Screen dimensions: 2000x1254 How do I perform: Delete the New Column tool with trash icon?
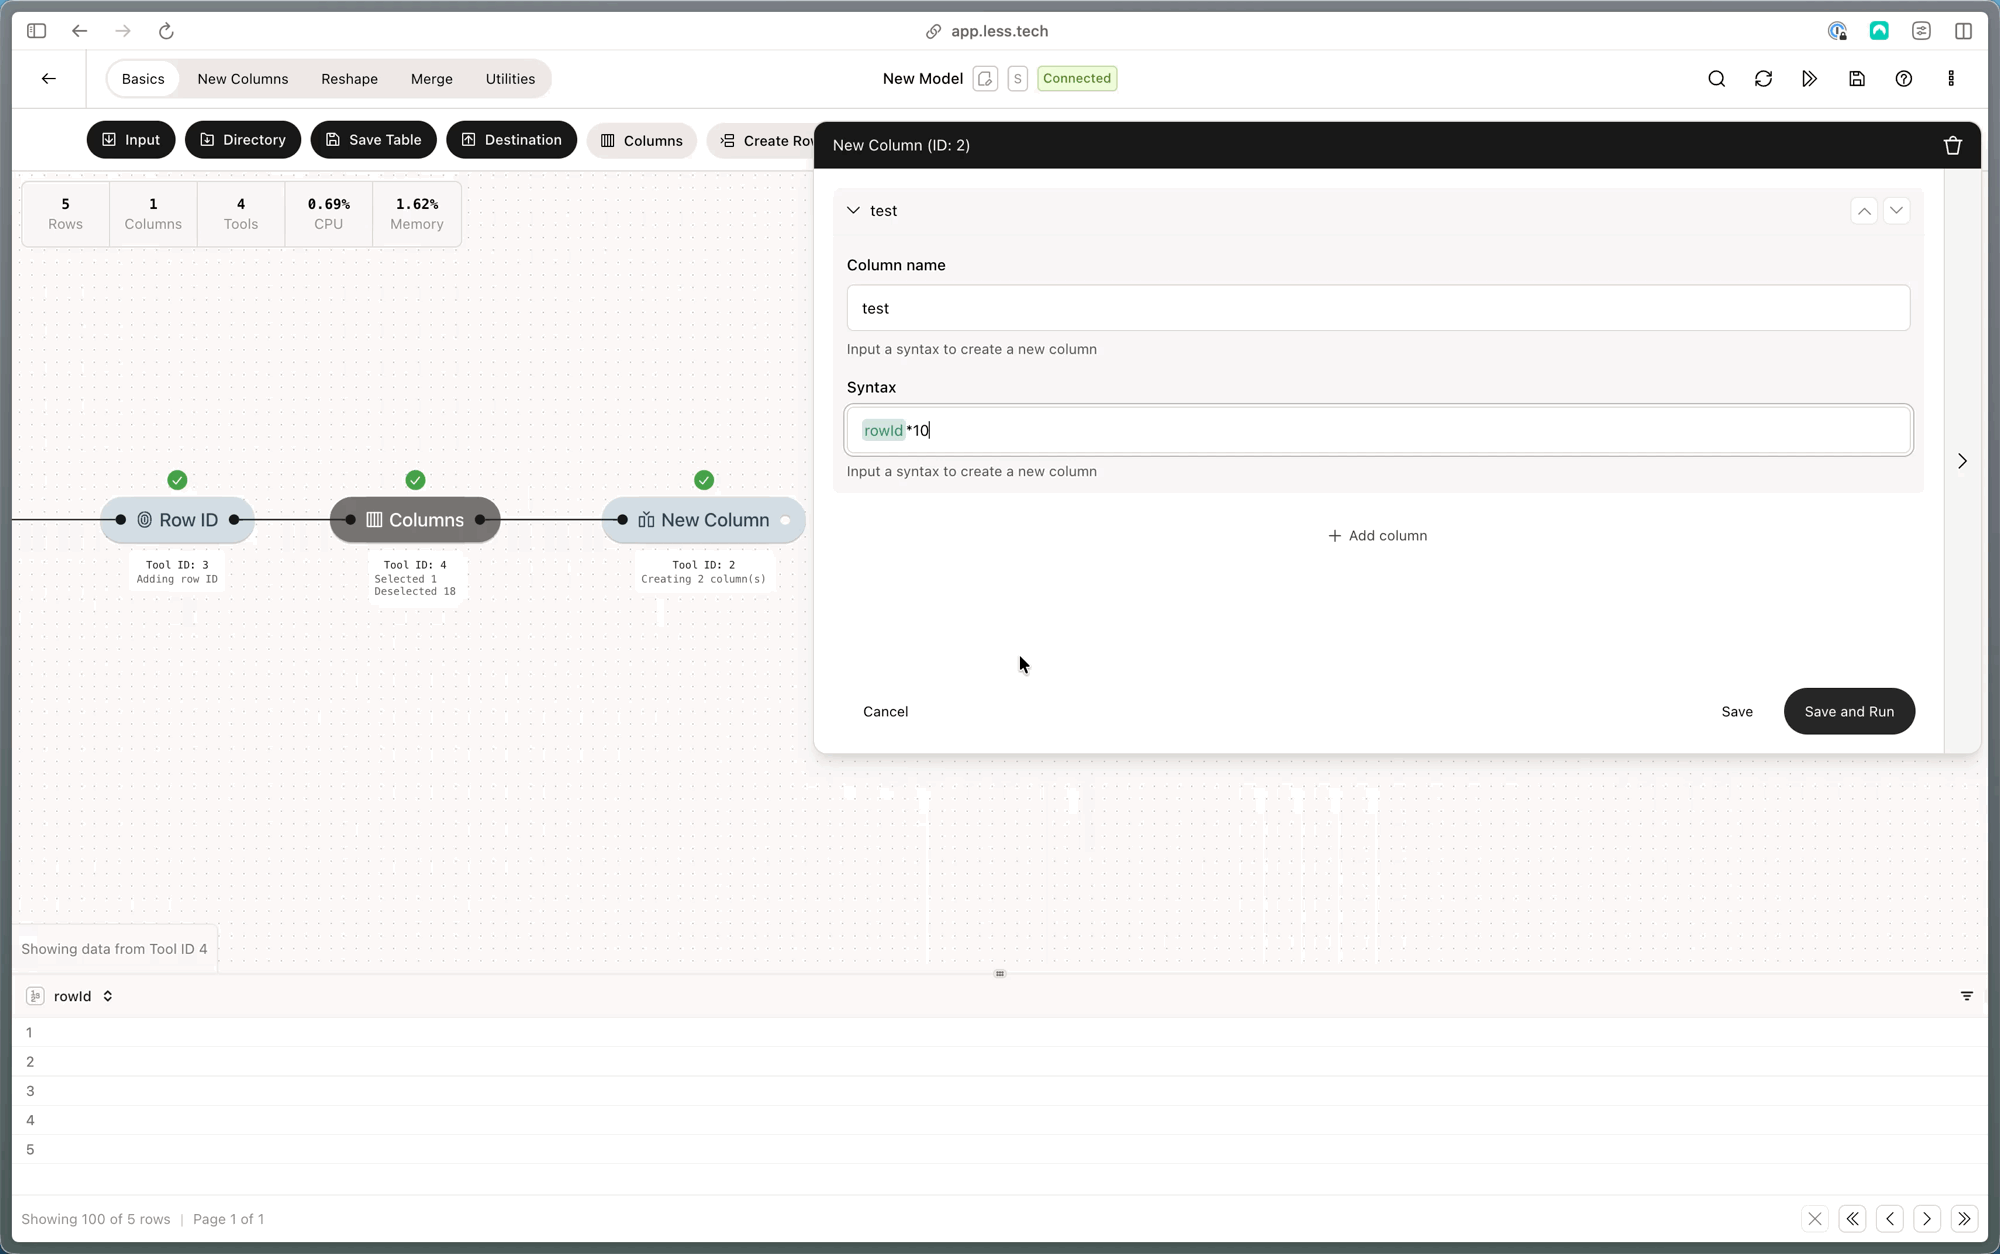point(1952,146)
